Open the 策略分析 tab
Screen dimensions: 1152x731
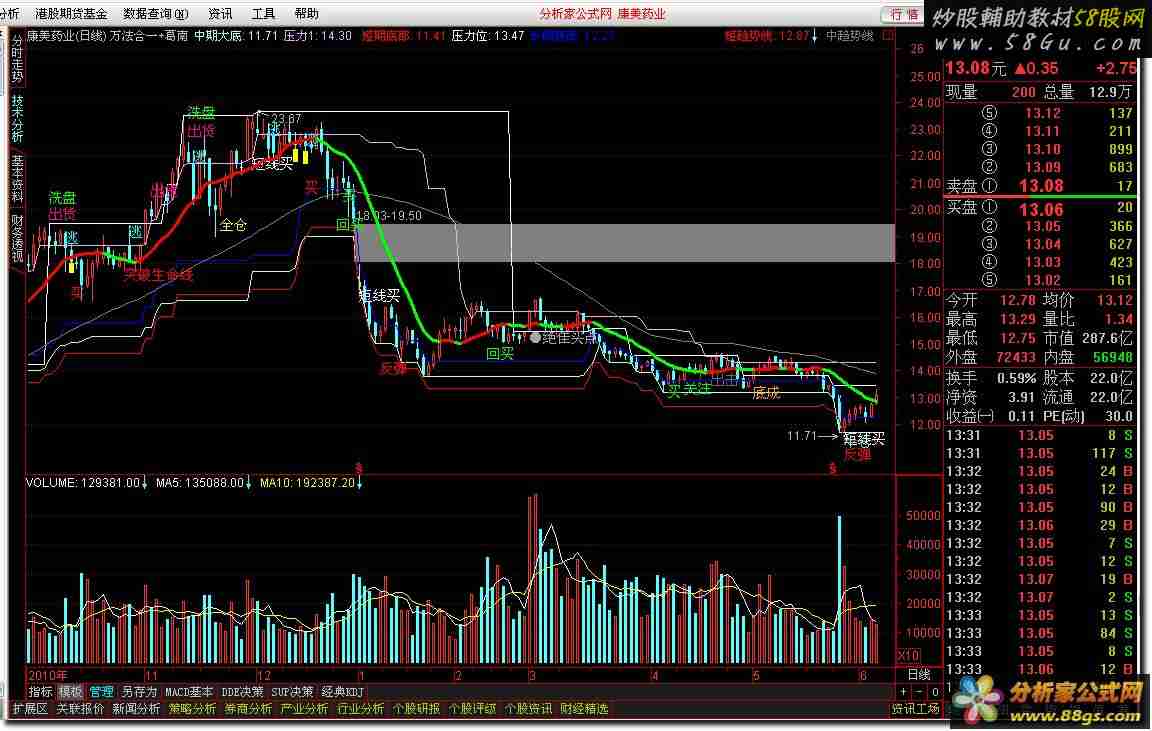coord(192,709)
